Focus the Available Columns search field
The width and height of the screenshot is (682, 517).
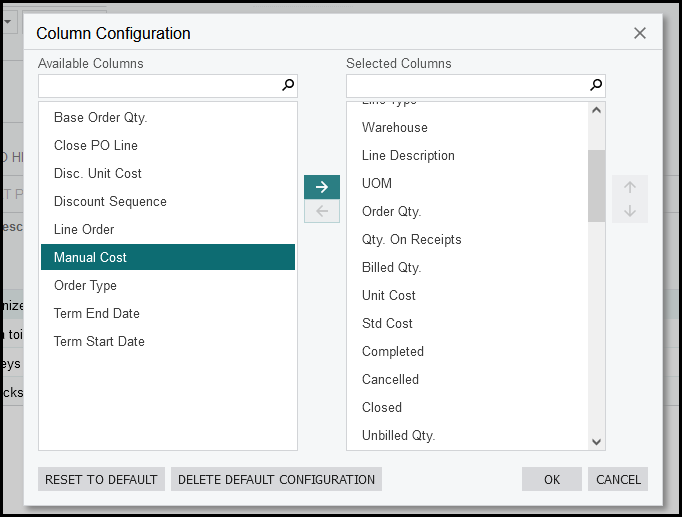158,86
